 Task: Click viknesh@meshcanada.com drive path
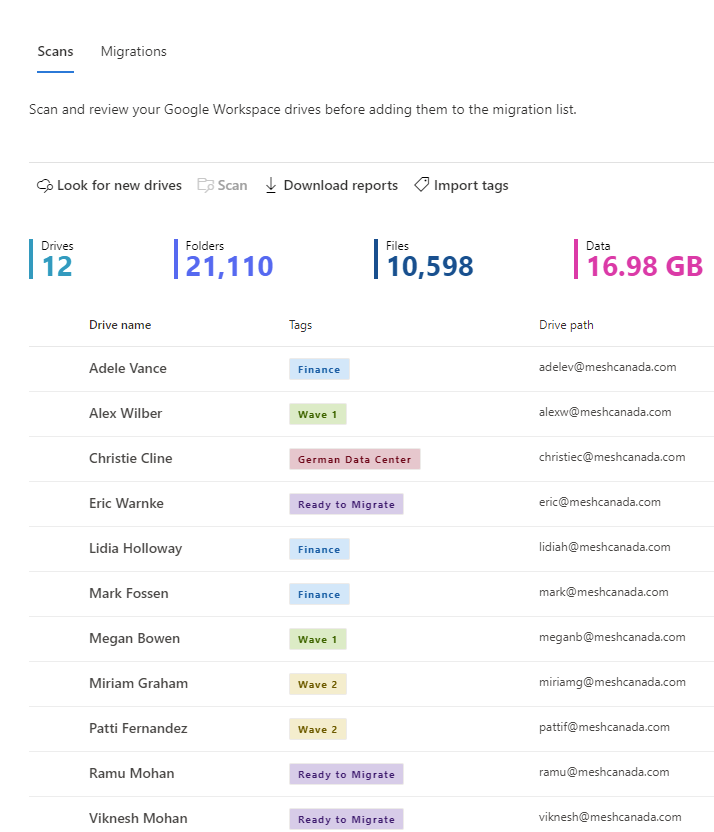tap(610, 817)
